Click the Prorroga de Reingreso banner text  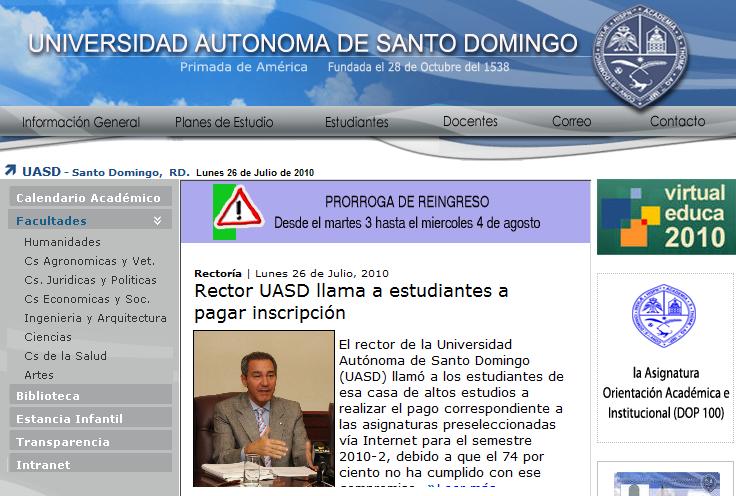(407, 212)
